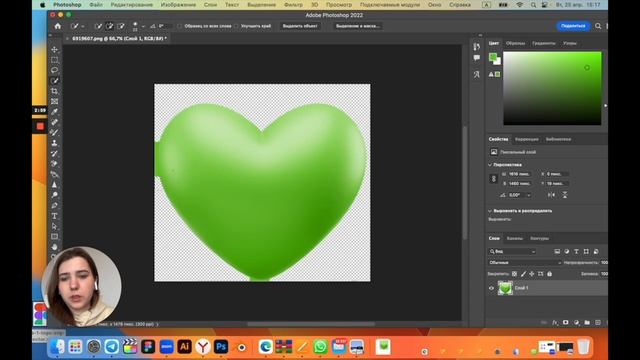
Task: Toggle pixel layer filter in Layers
Action: (557, 251)
